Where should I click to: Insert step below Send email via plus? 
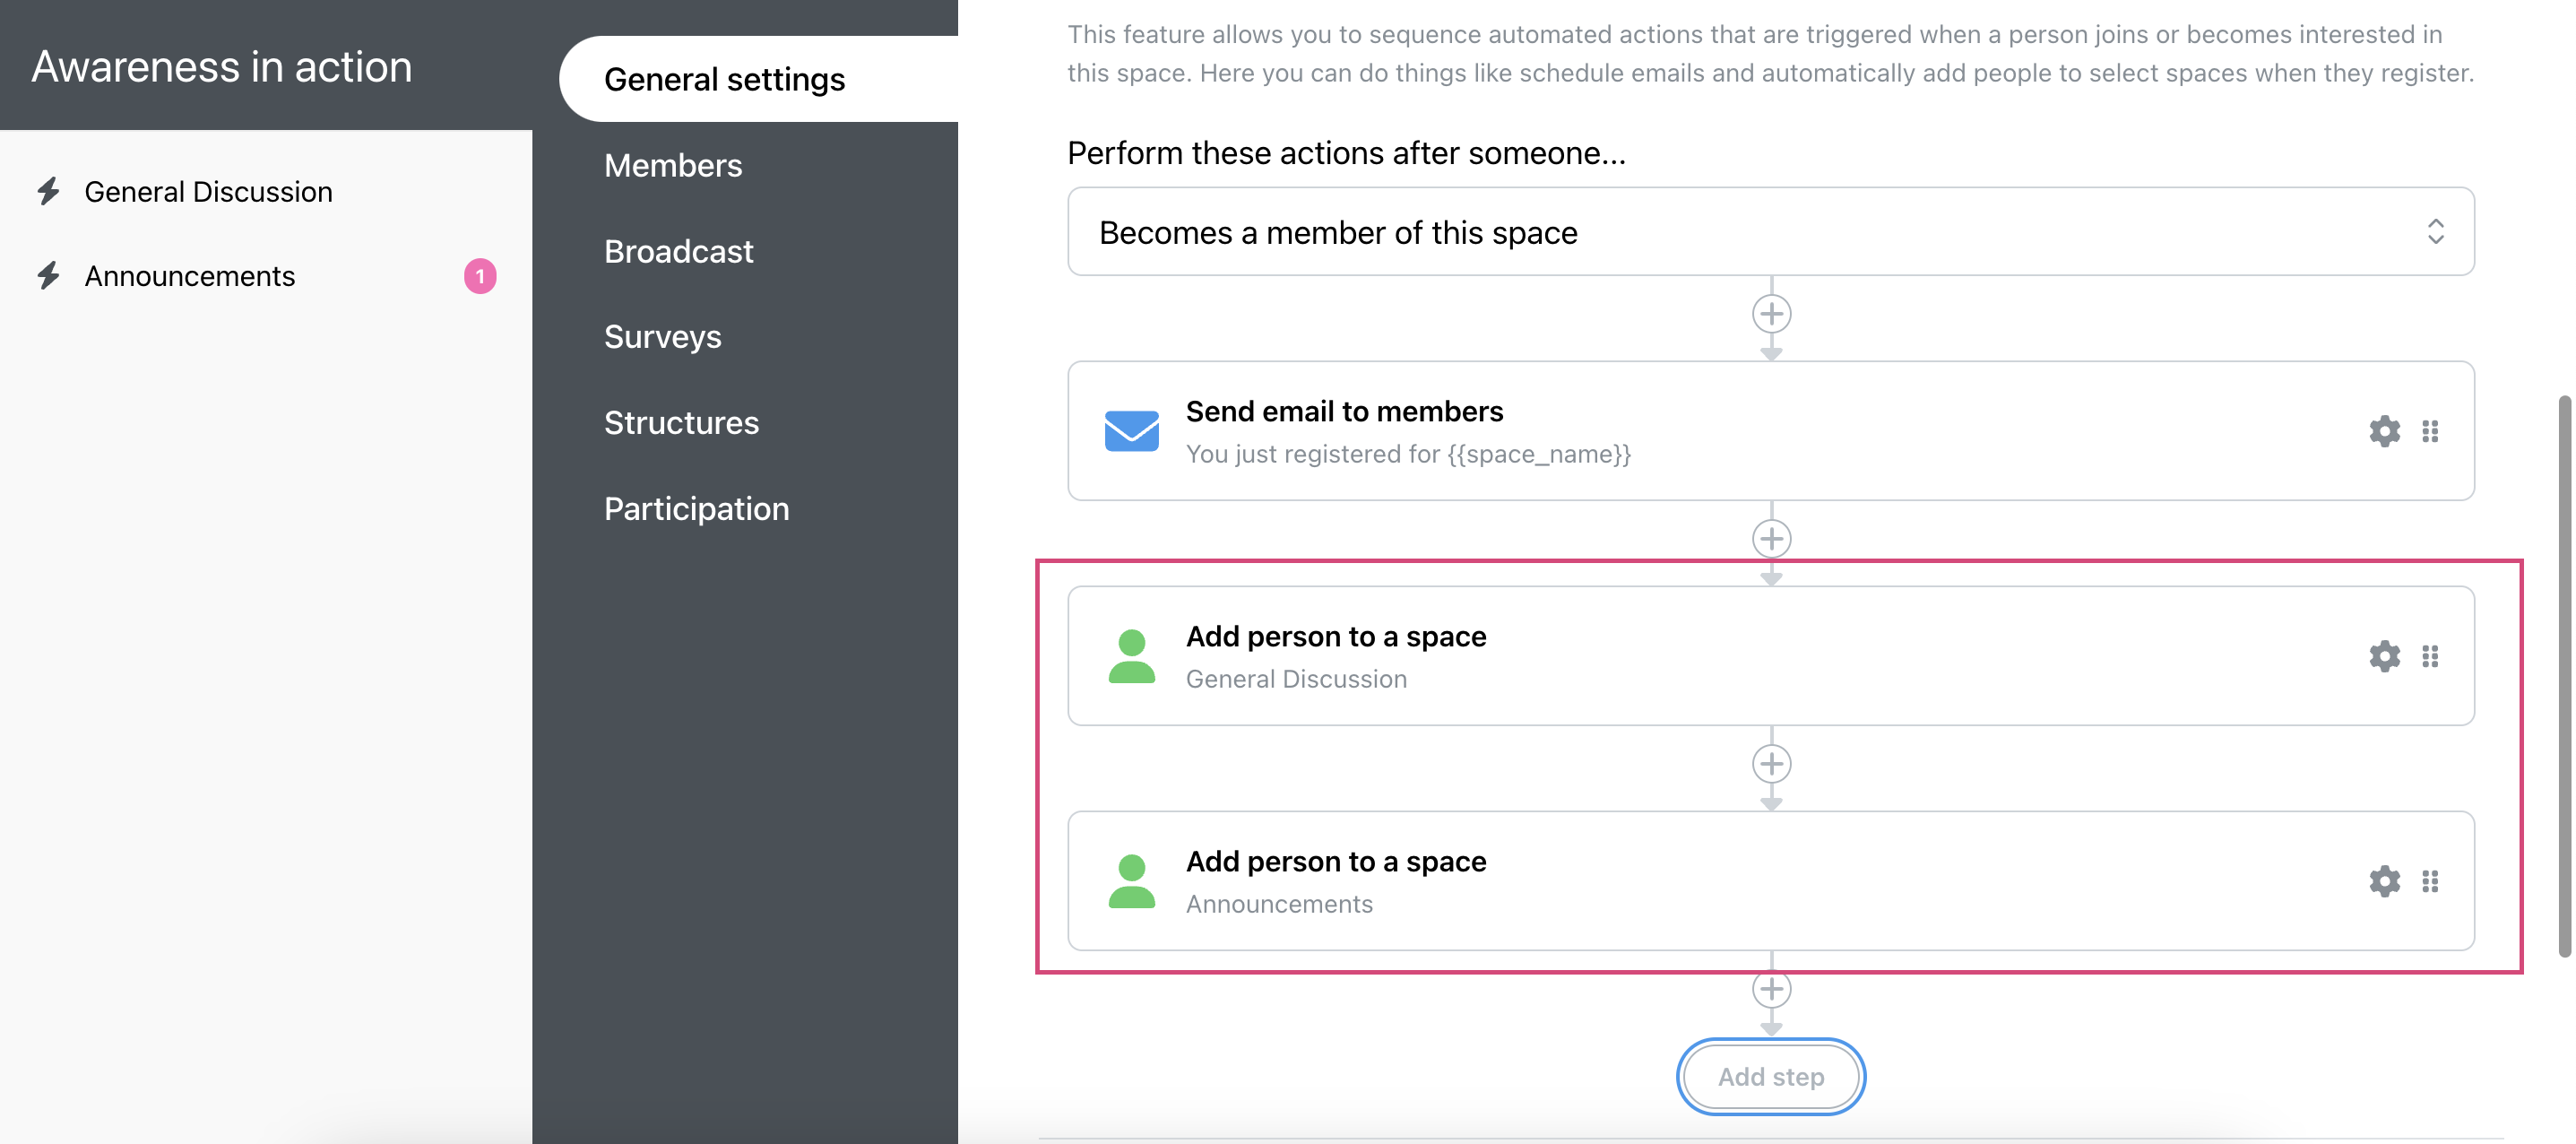click(1771, 539)
